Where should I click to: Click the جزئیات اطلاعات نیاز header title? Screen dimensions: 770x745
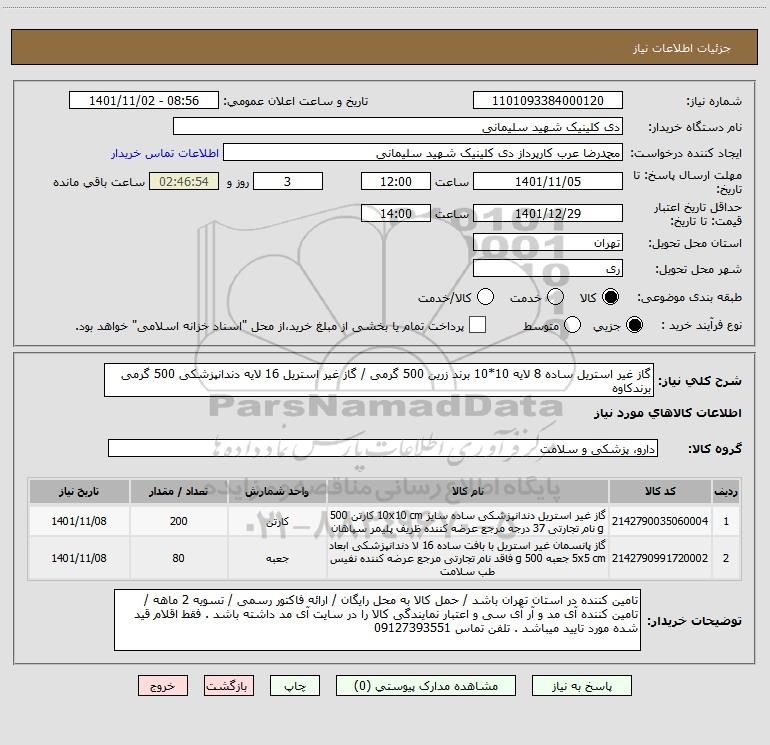click(681, 48)
